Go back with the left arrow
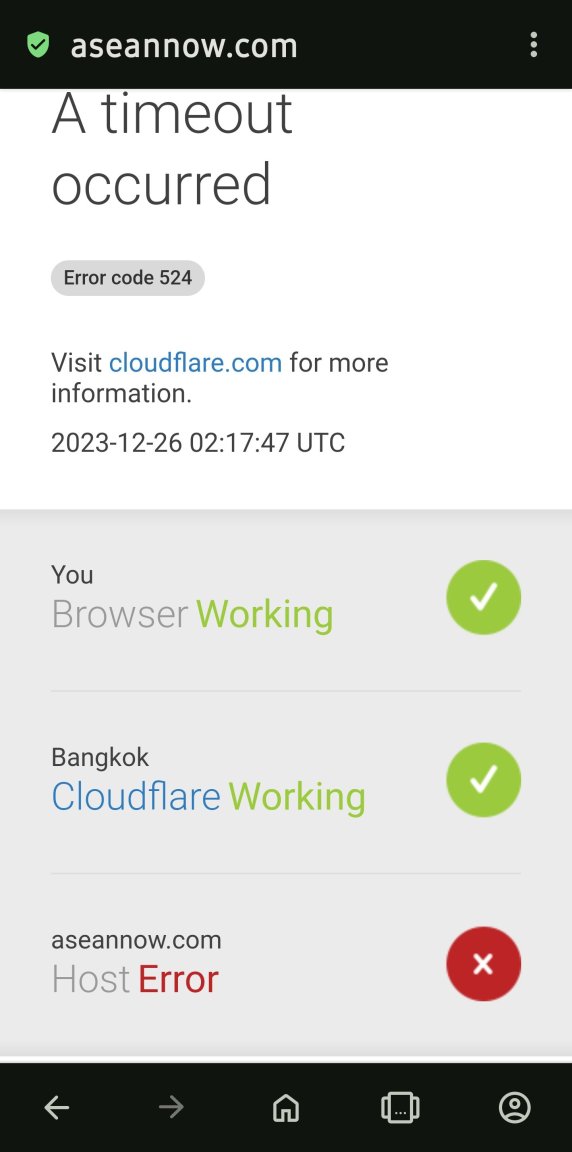 click(57, 1107)
